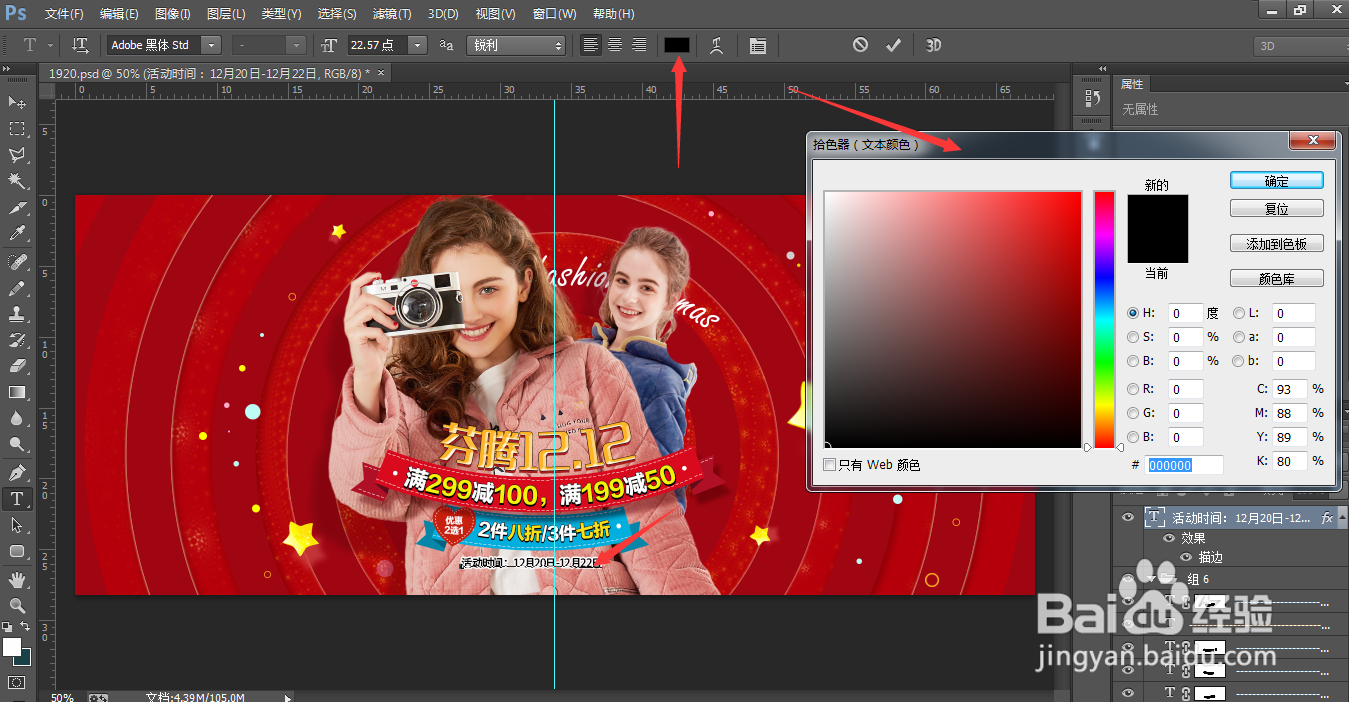Switch to the 属性 panel tab
Screen dimensions: 1349x702
1132,84
